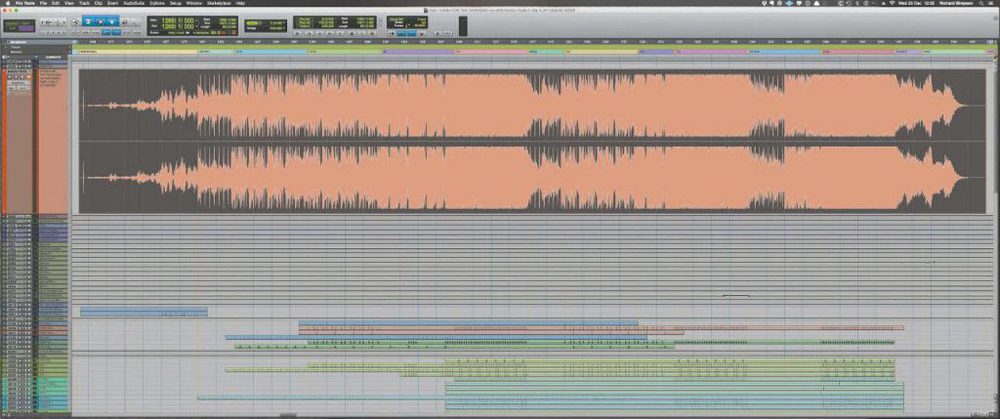Click the purple marker section left of centre
Viewport: 1000px width, 419px height.
tap(418, 52)
